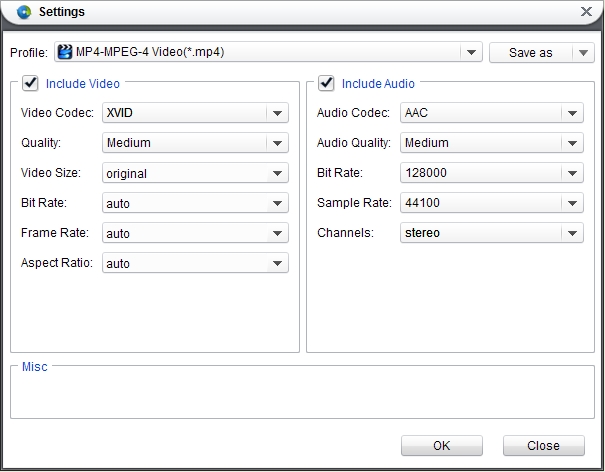
Task: Open the Aspect Ratio auto dropdown
Action: point(277,263)
